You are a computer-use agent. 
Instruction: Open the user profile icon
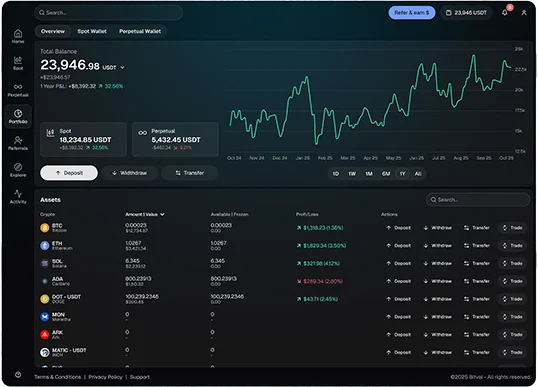[x=524, y=13]
